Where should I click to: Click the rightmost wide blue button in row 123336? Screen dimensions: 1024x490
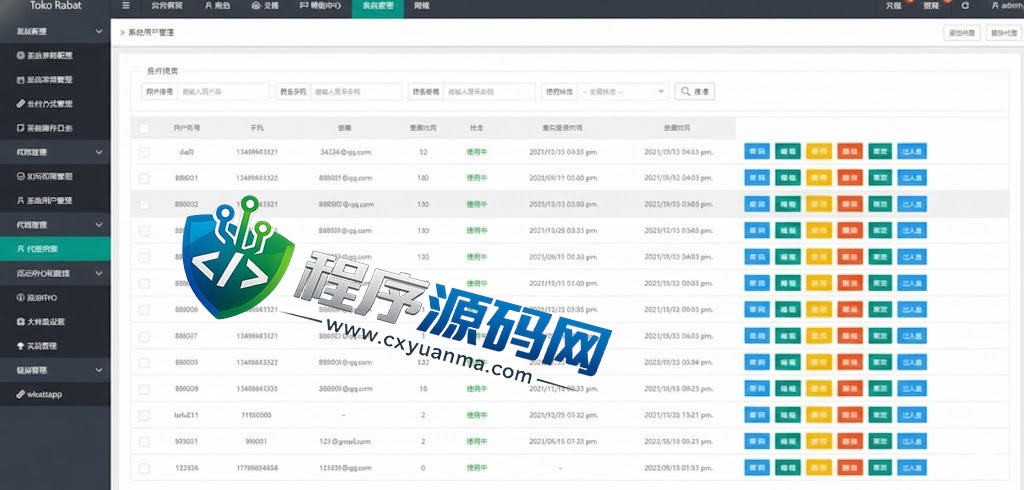point(912,468)
